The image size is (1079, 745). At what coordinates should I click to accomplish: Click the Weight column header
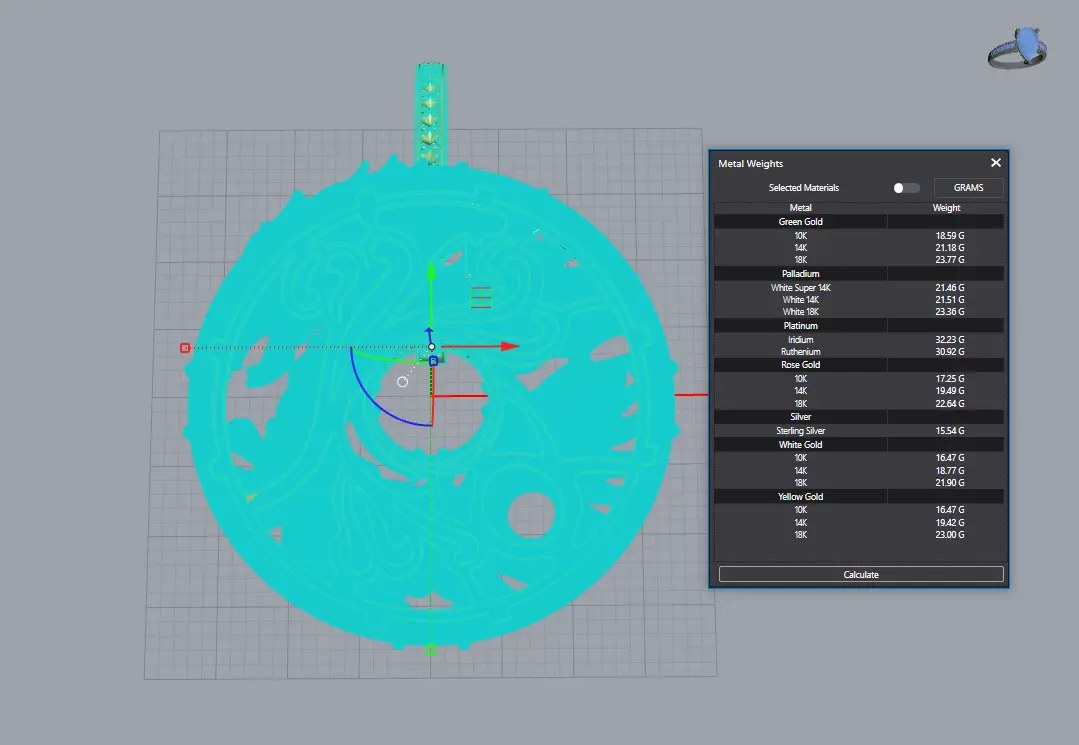coord(946,208)
